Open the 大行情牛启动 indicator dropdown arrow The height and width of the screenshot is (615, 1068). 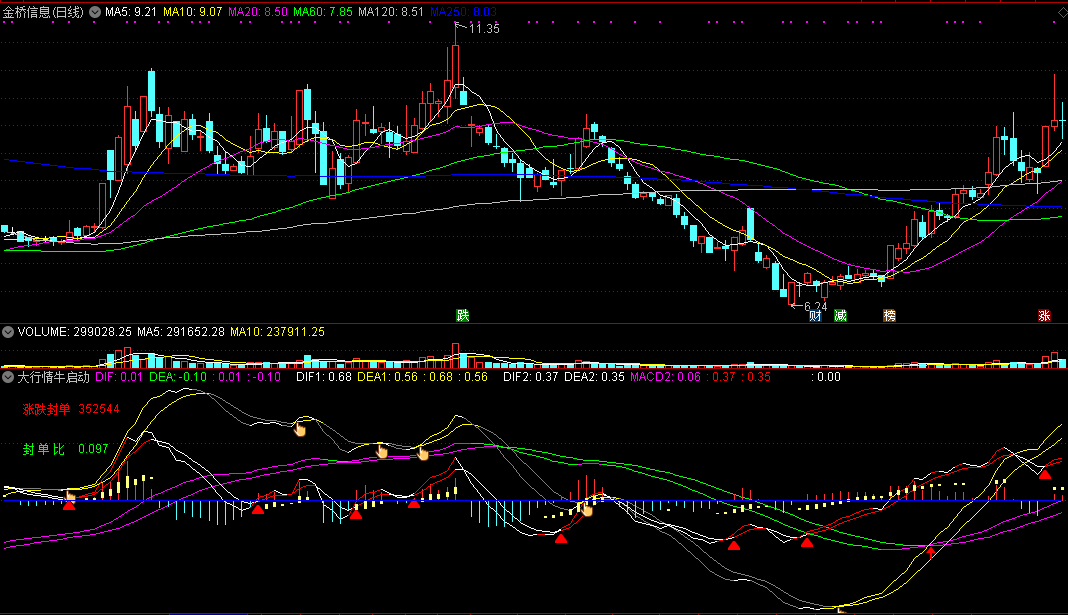tap(8, 377)
